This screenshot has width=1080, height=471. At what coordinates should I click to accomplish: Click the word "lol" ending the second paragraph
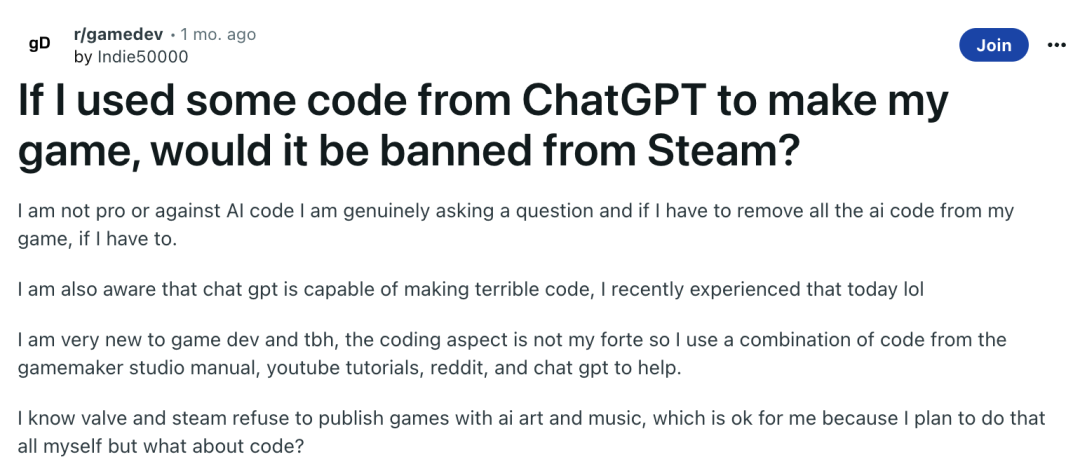913,289
